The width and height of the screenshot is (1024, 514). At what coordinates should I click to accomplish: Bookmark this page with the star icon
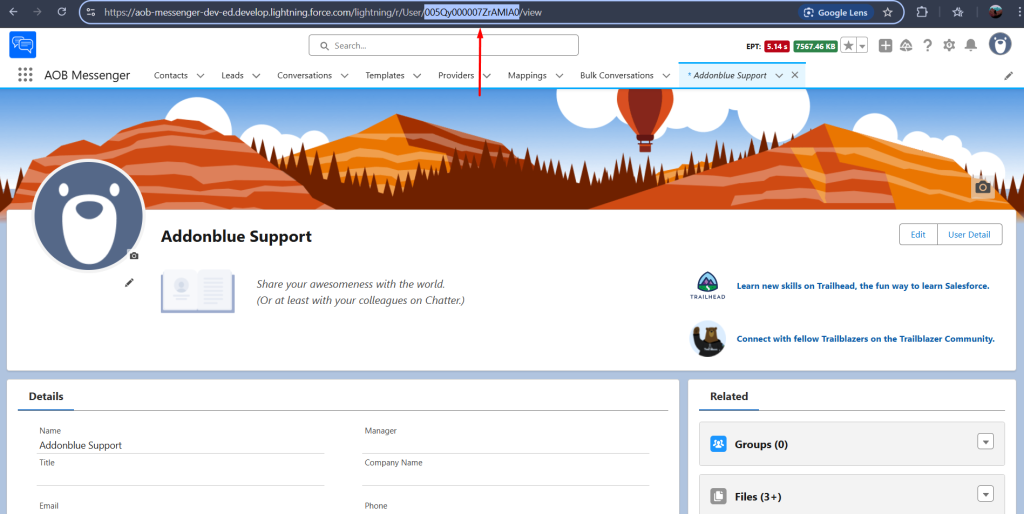click(888, 12)
